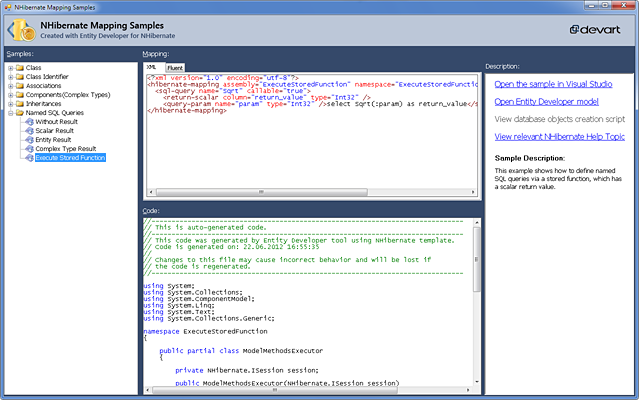This screenshot has width=639, height=400.
Task: Click the Code pane horizontal scrollbar thumb
Action: point(275,390)
